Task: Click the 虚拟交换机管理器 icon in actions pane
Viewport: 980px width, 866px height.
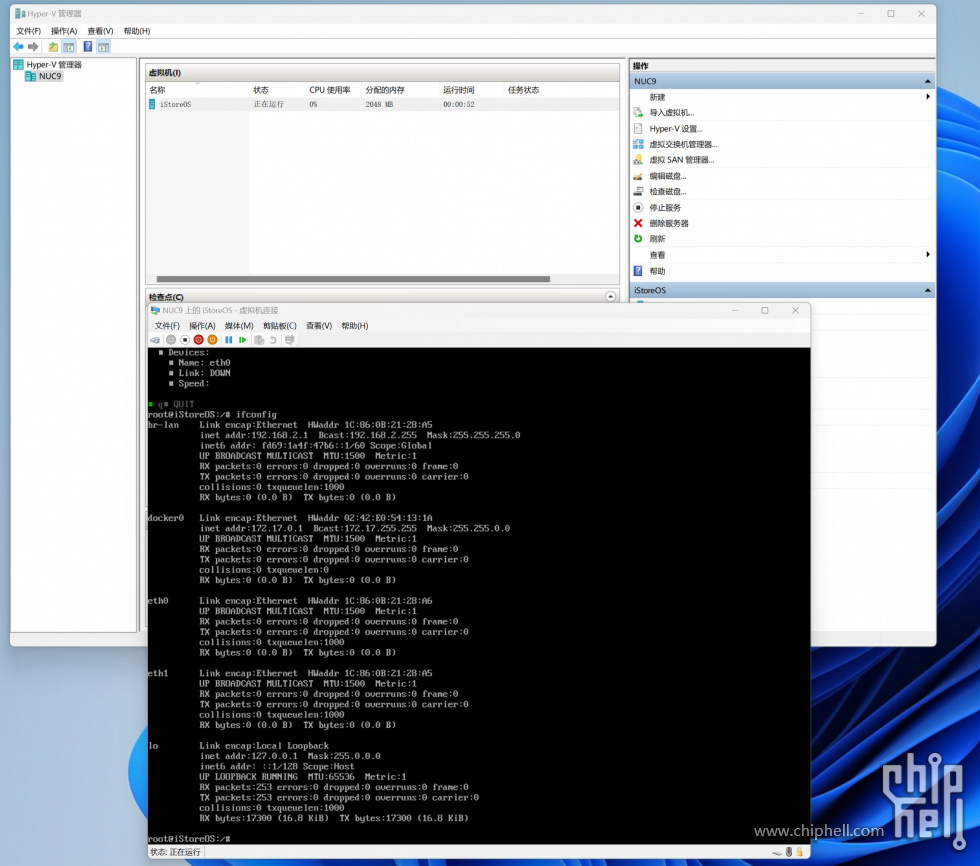Action: [638, 144]
